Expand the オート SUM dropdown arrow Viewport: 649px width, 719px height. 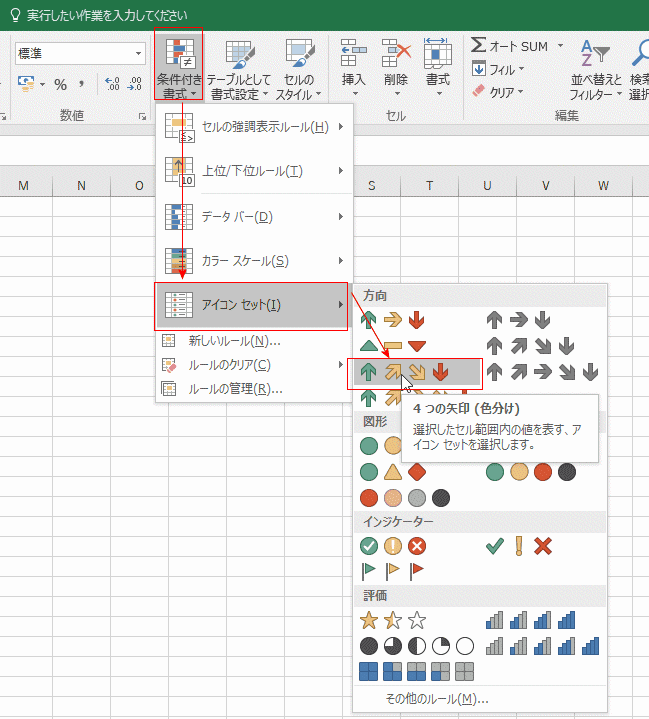pos(560,46)
